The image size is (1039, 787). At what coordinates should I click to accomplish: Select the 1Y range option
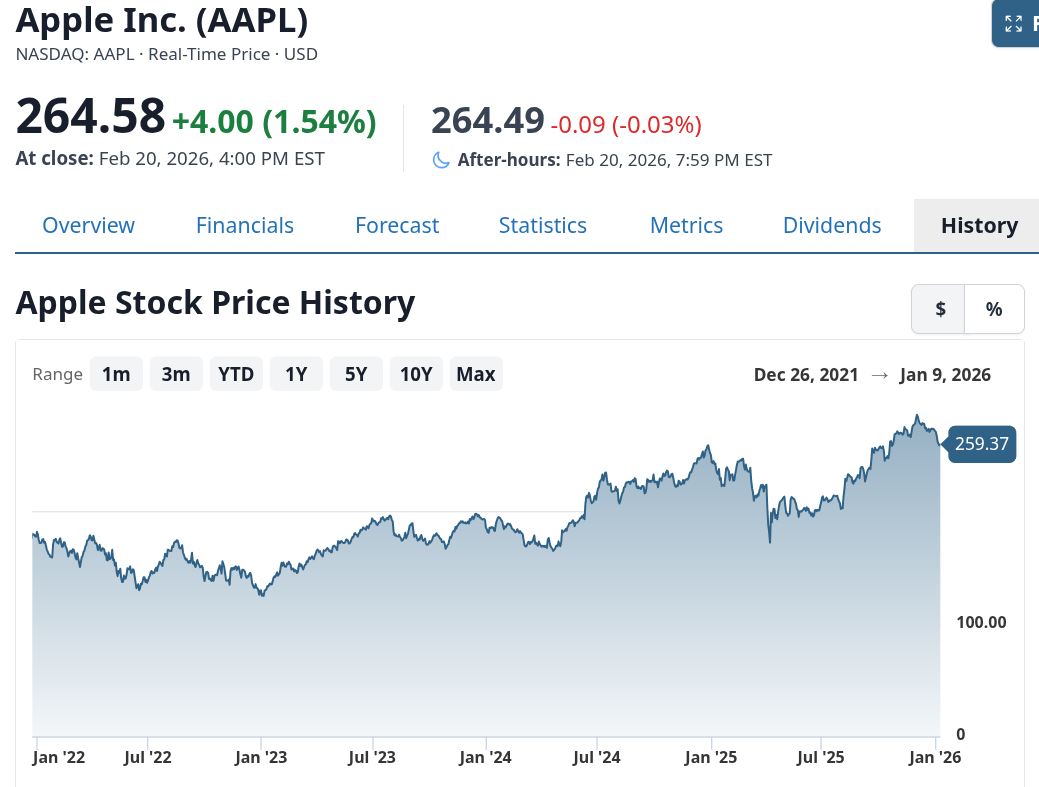coord(296,373)
